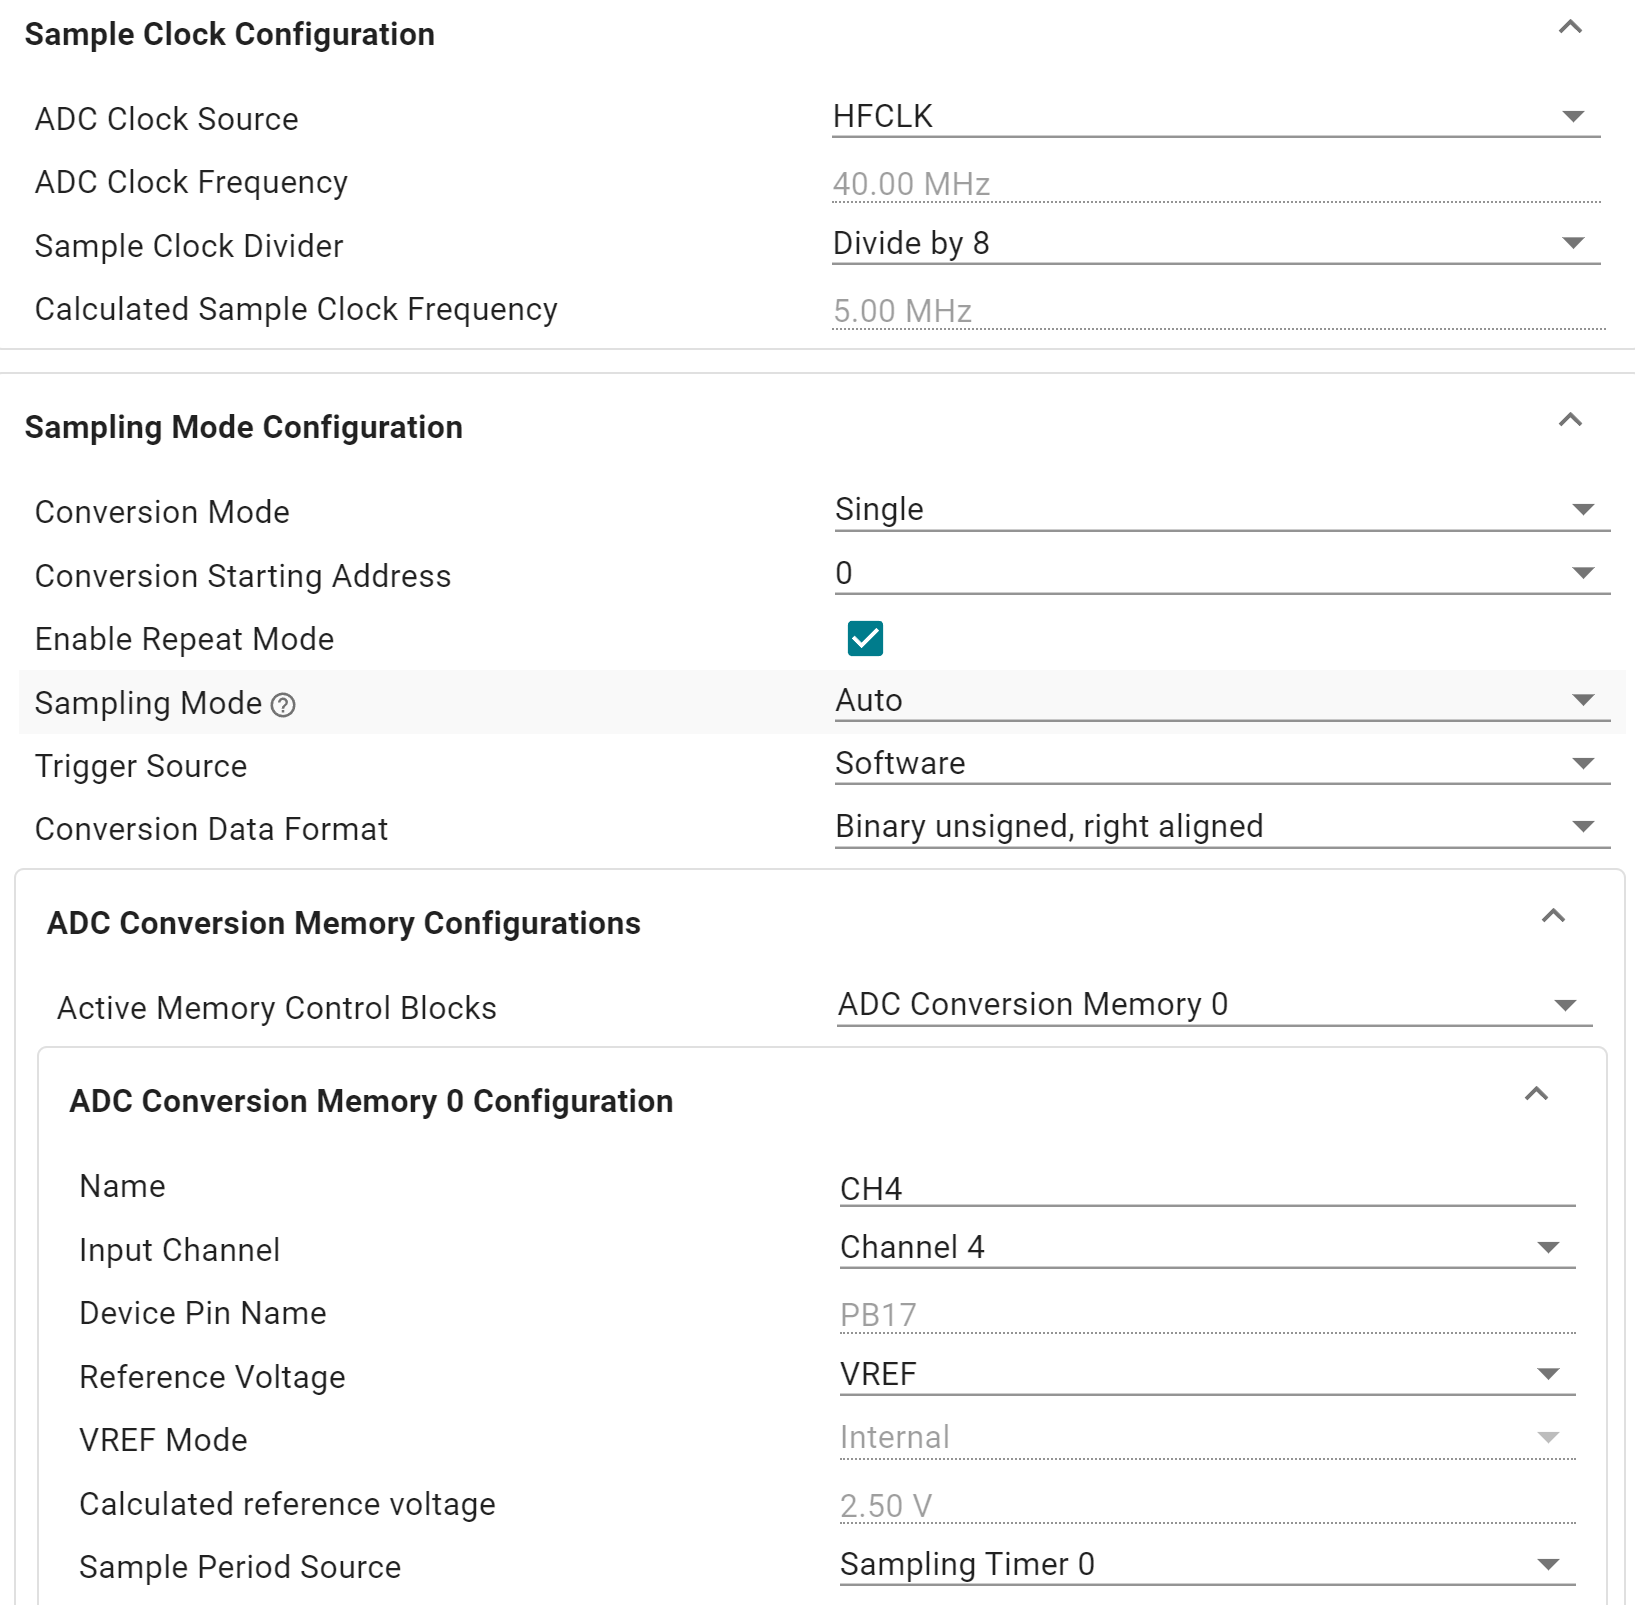Collapse ADC Conversion Memory Configurations panel

coord(1553,916)
